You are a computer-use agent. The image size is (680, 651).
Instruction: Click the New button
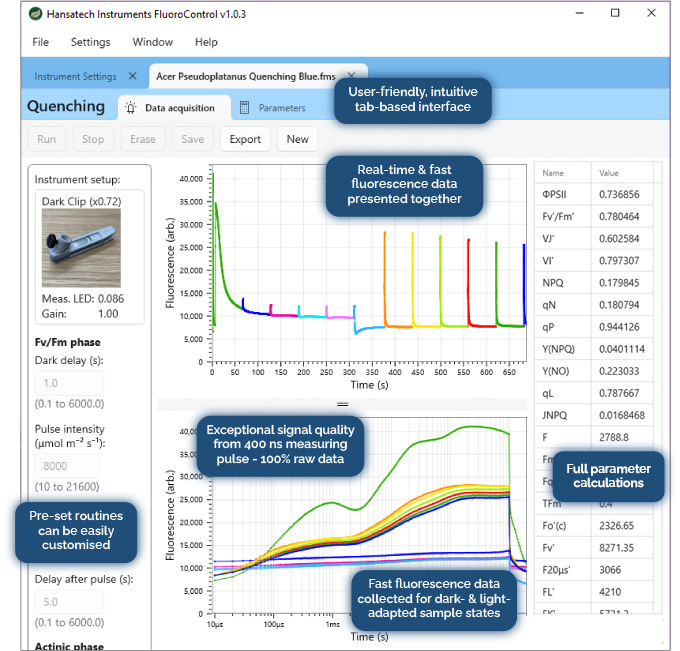pos(298,139)
